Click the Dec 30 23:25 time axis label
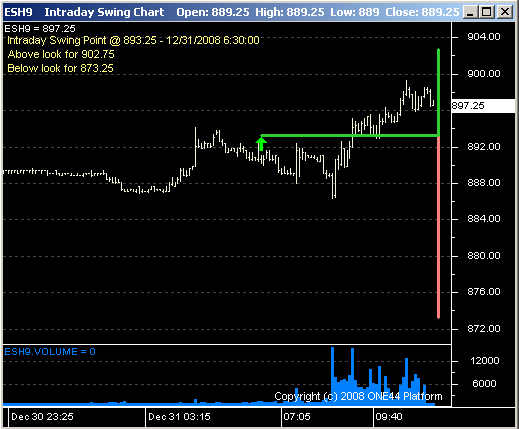 (x=42, y=417)
